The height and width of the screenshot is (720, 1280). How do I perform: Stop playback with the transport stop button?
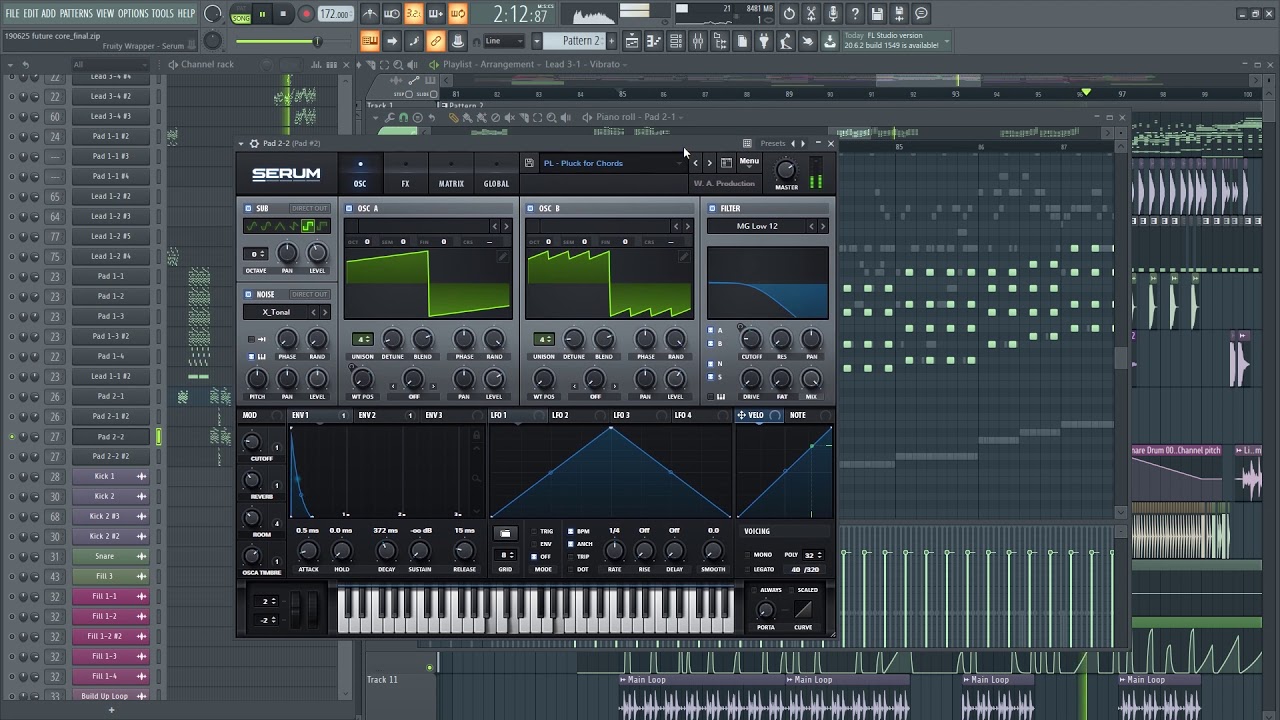pos(283,14)
